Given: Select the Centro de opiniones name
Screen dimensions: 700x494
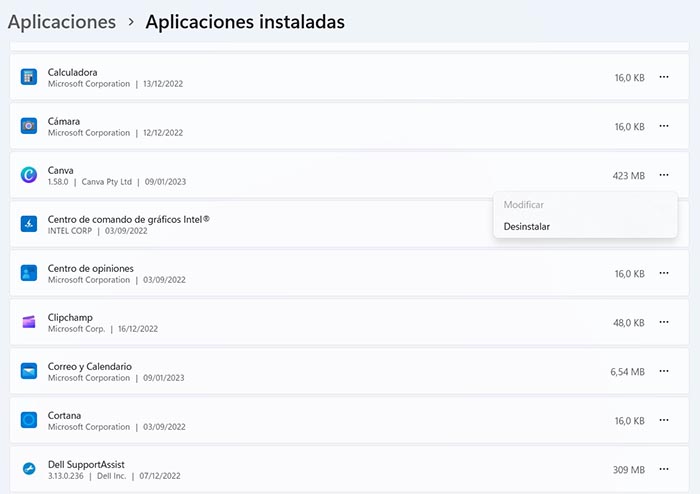Looking at the screenshot, I should coord(91,269).
